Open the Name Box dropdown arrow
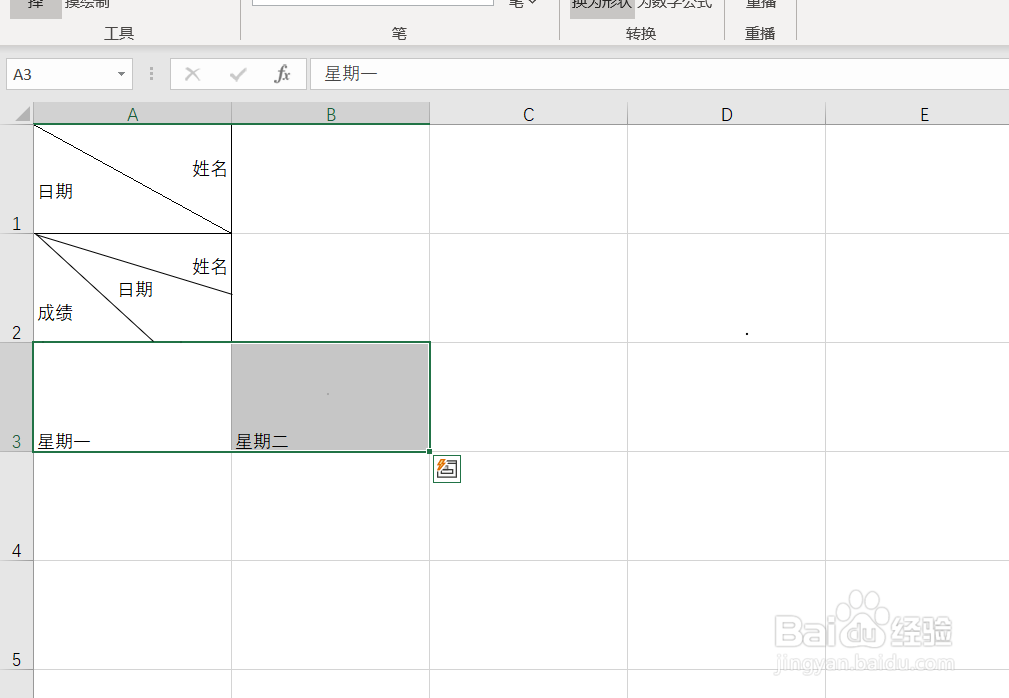1009x698 pixels. (x=121, y=74)
